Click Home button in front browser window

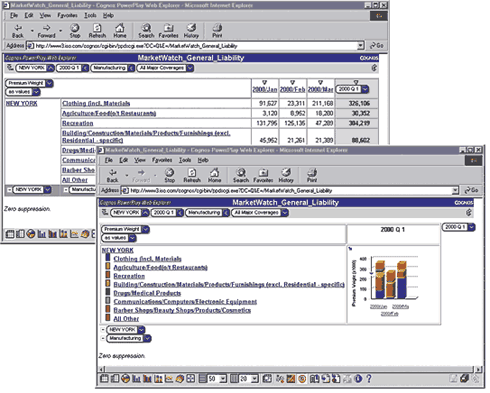(x=214, y=175)
